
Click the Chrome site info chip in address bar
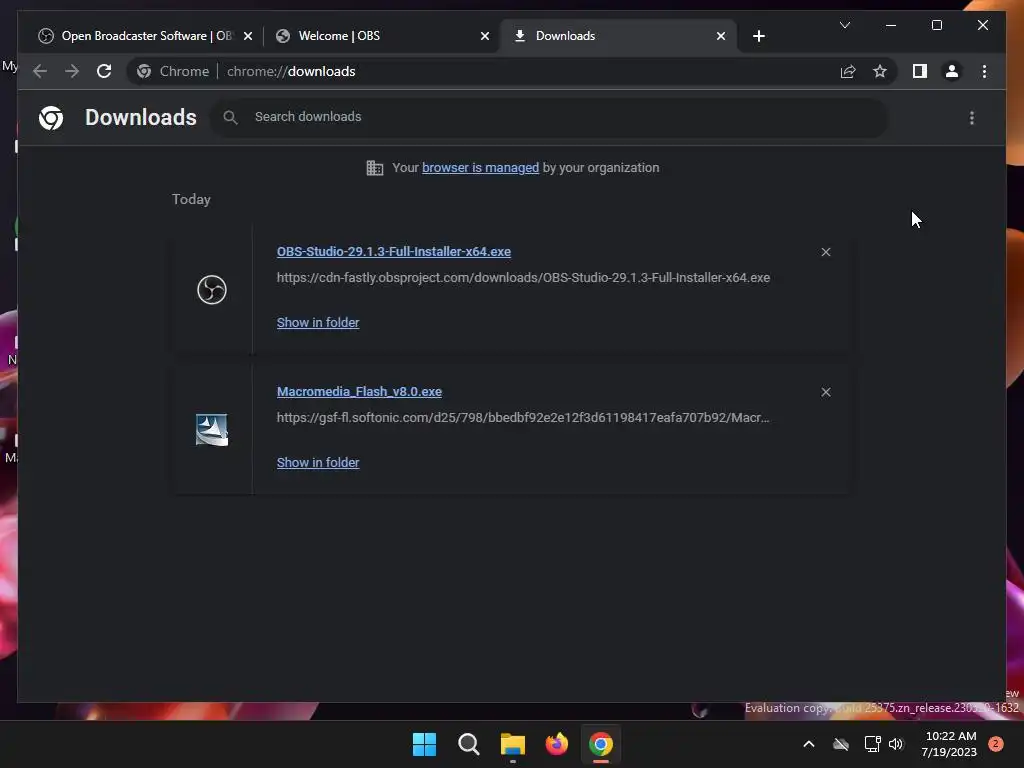[x=173, y=71]
